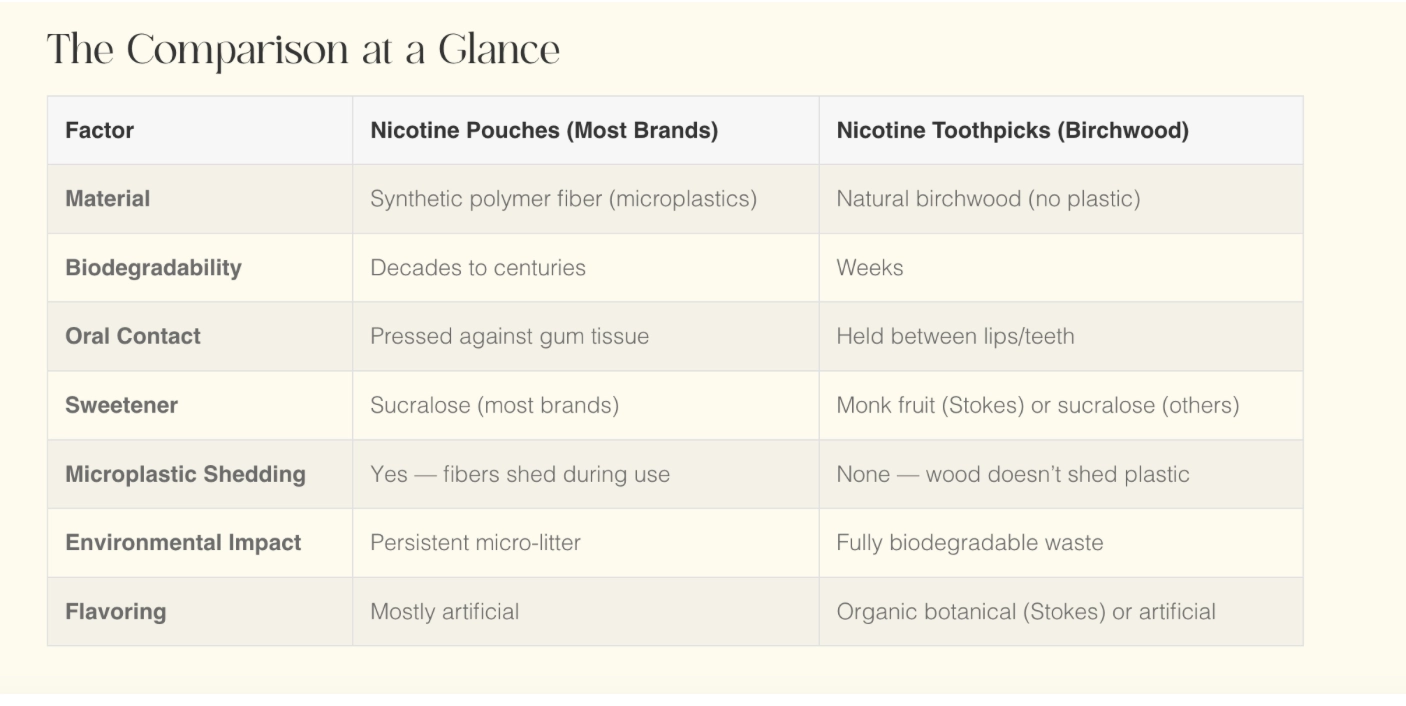
Task: Click the "Oral Contact" row label
Action: coord(133,336)
